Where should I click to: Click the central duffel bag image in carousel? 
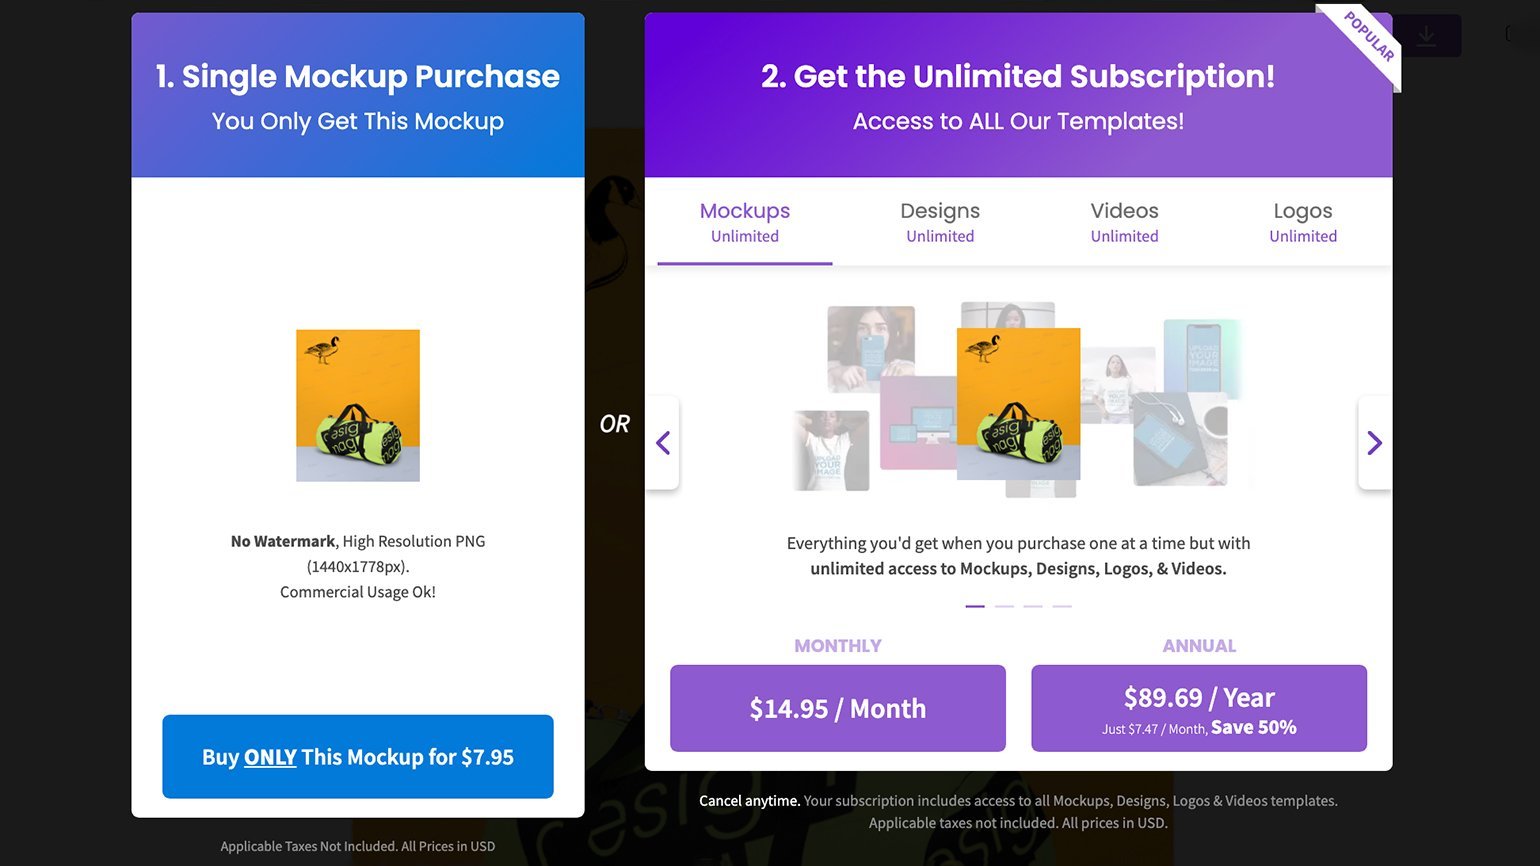tap(1018, 405)
